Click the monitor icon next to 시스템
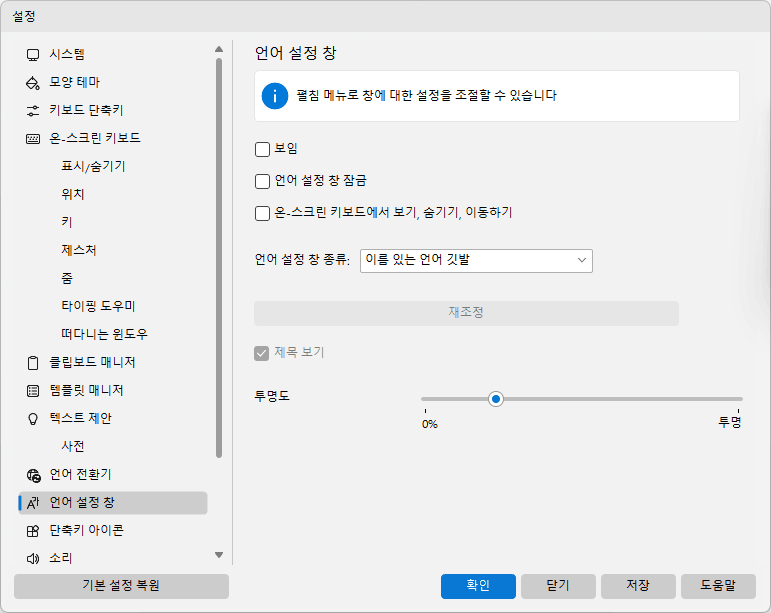The image size is (771, 613). click(x=33, y=55)
